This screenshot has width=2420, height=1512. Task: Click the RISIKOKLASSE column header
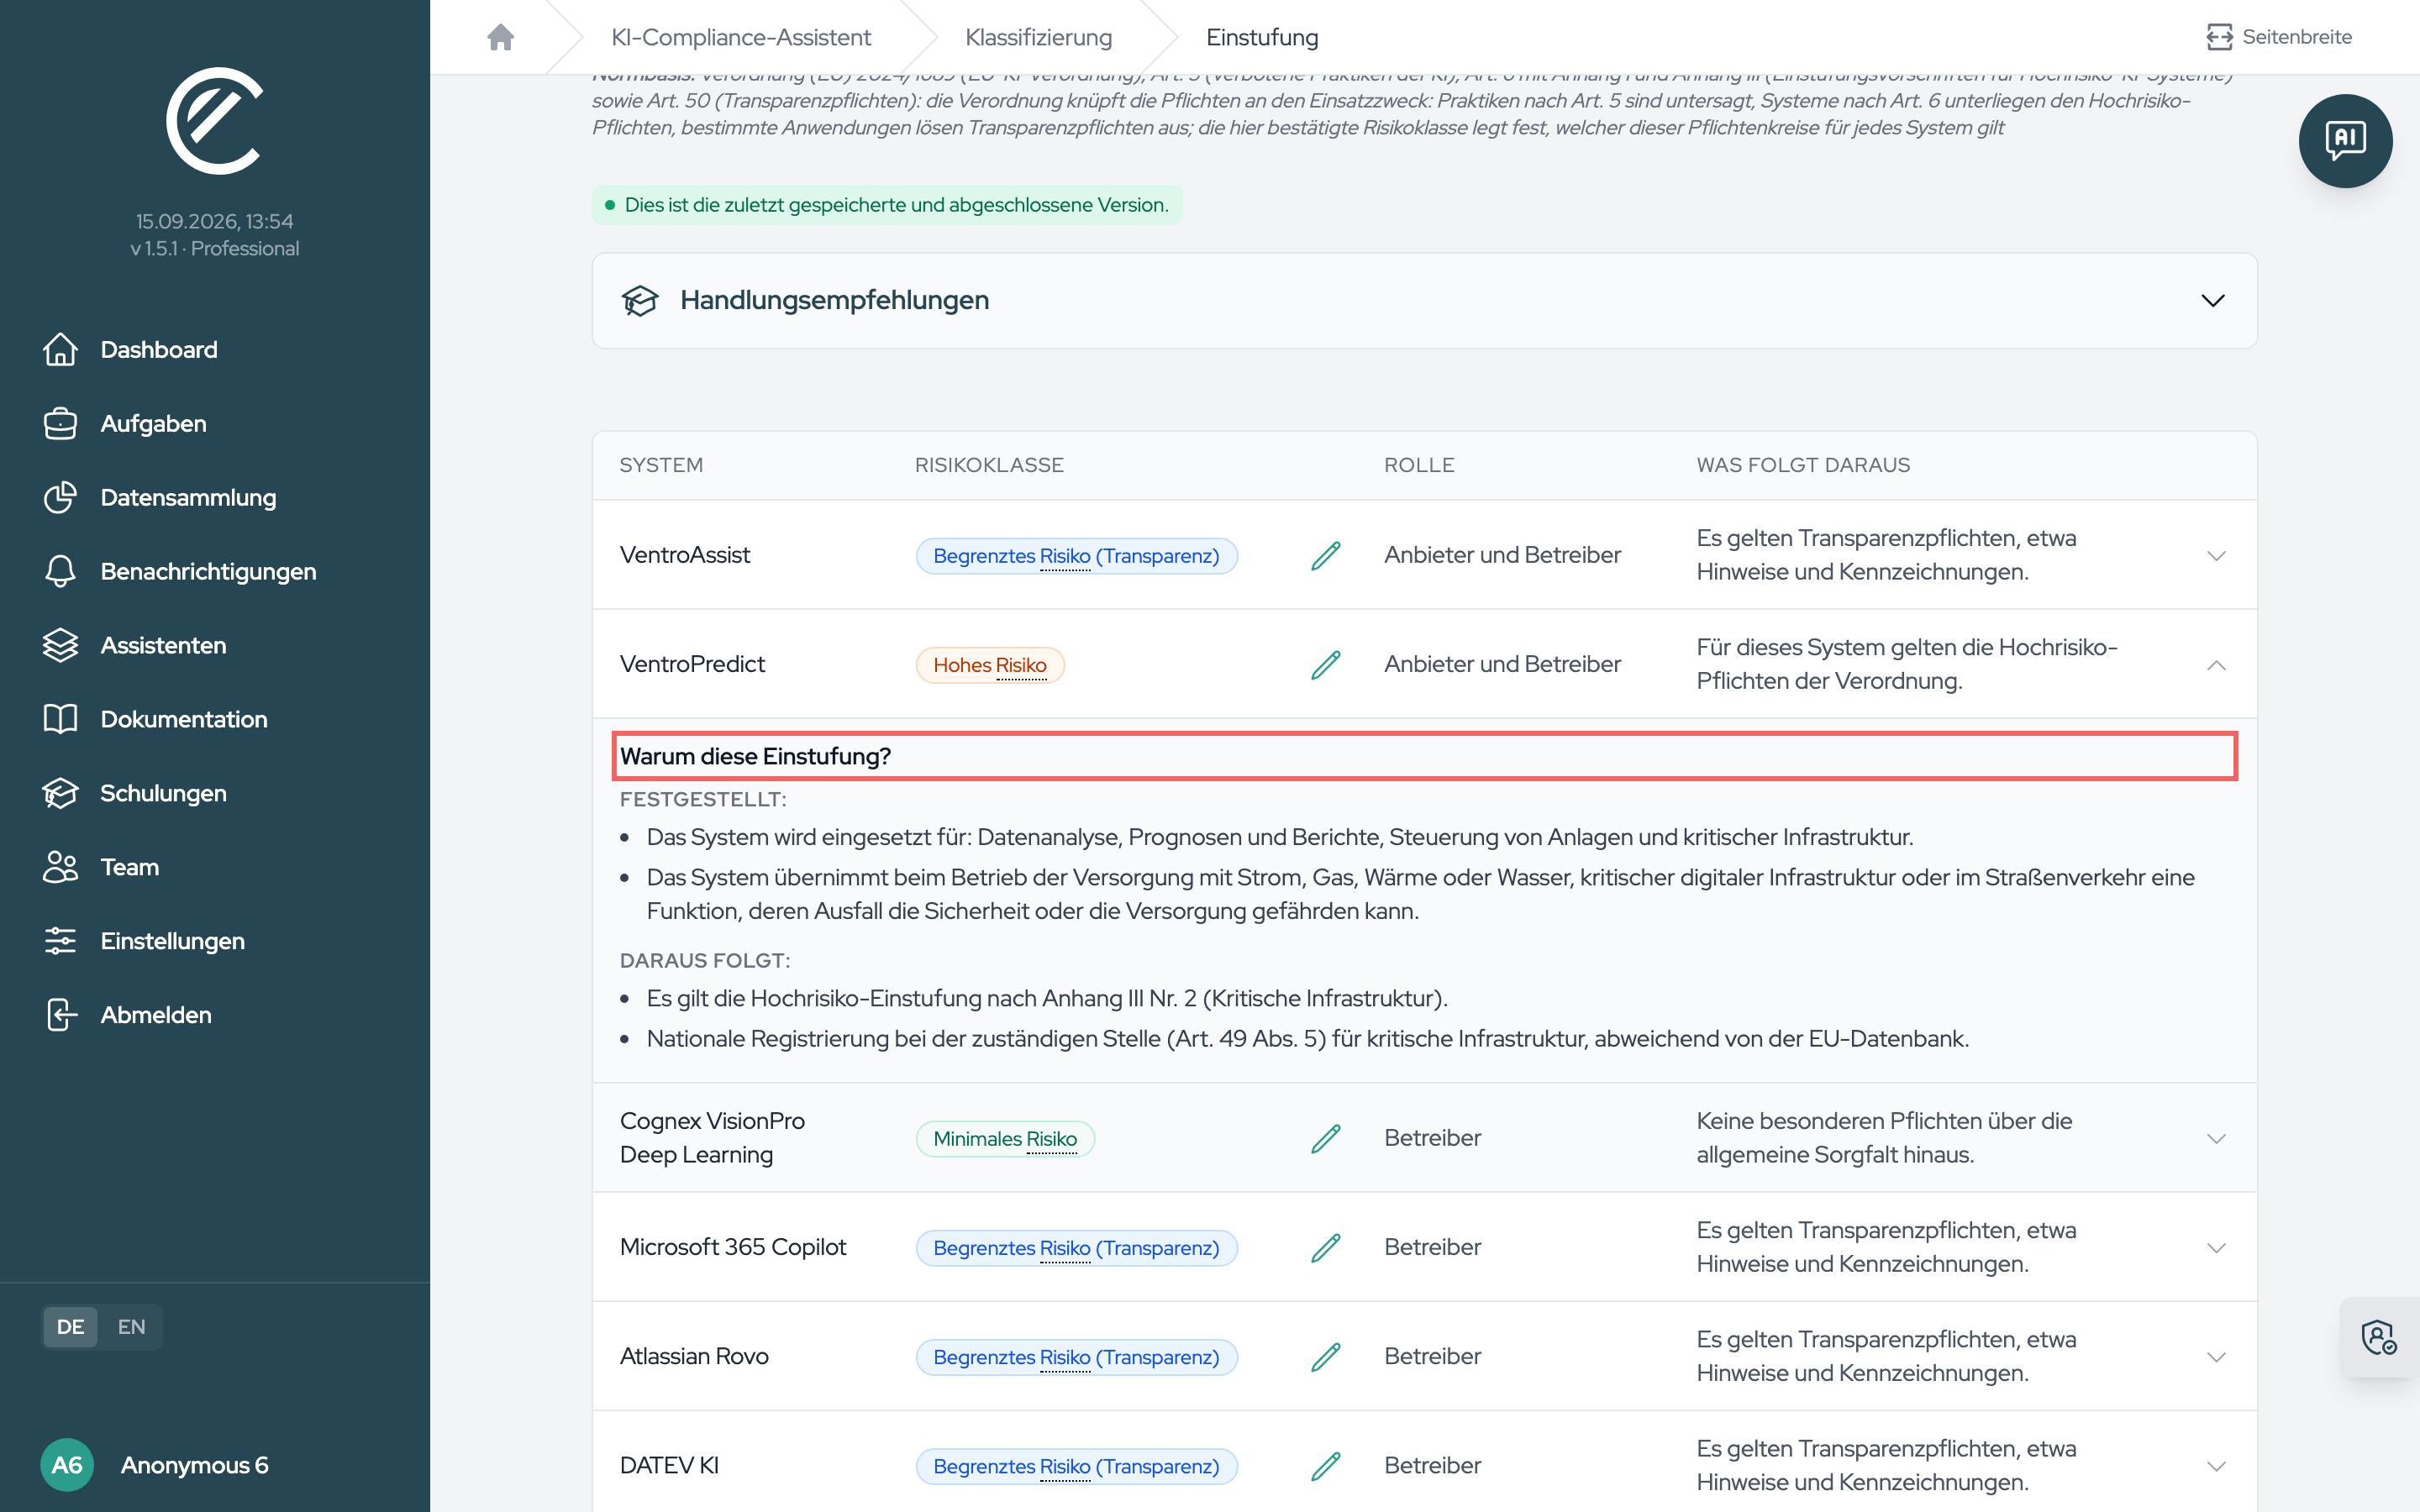(x=989, y=465)
